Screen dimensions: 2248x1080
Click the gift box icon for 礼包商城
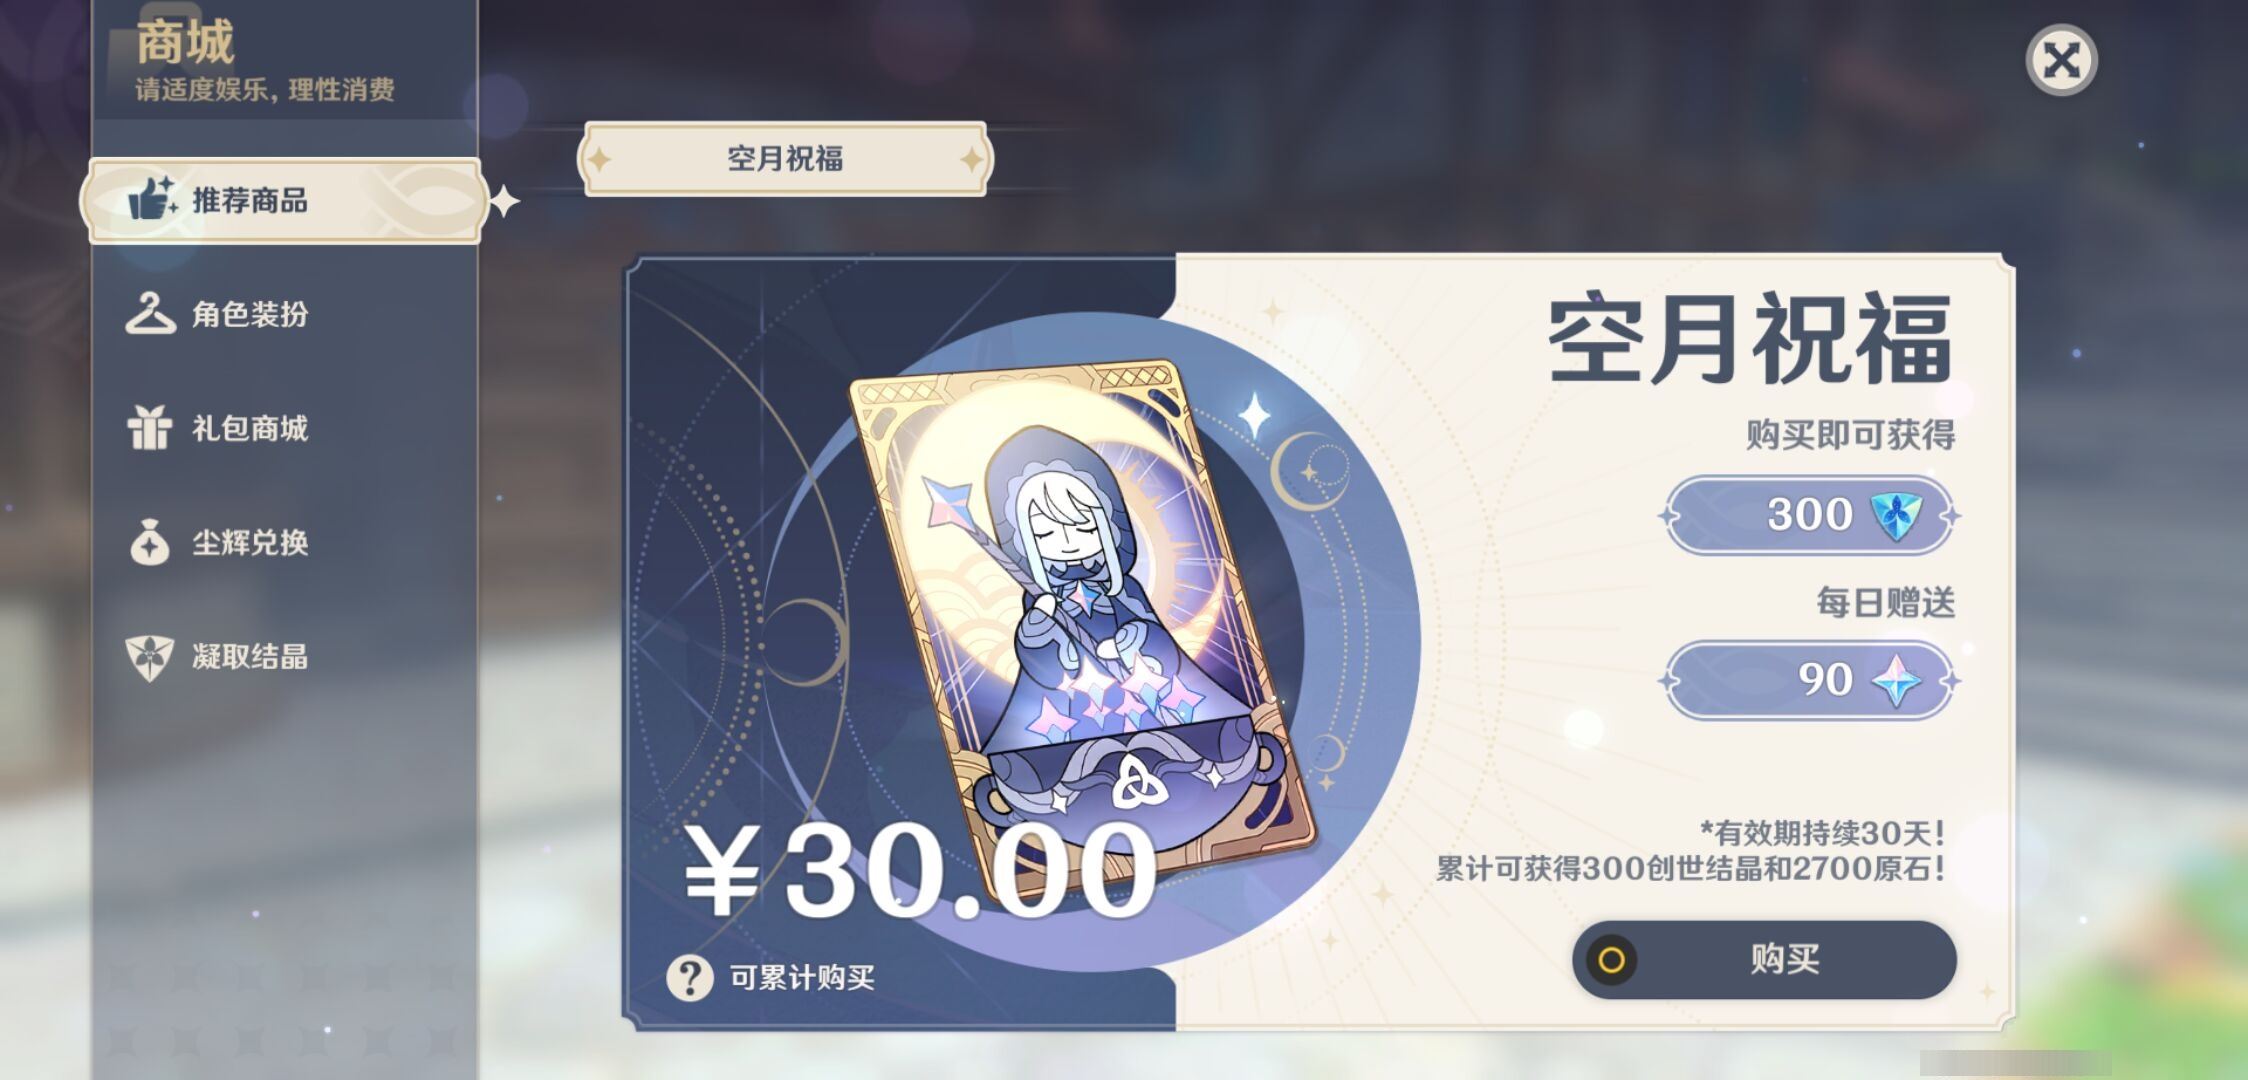[x=149, y=428]
